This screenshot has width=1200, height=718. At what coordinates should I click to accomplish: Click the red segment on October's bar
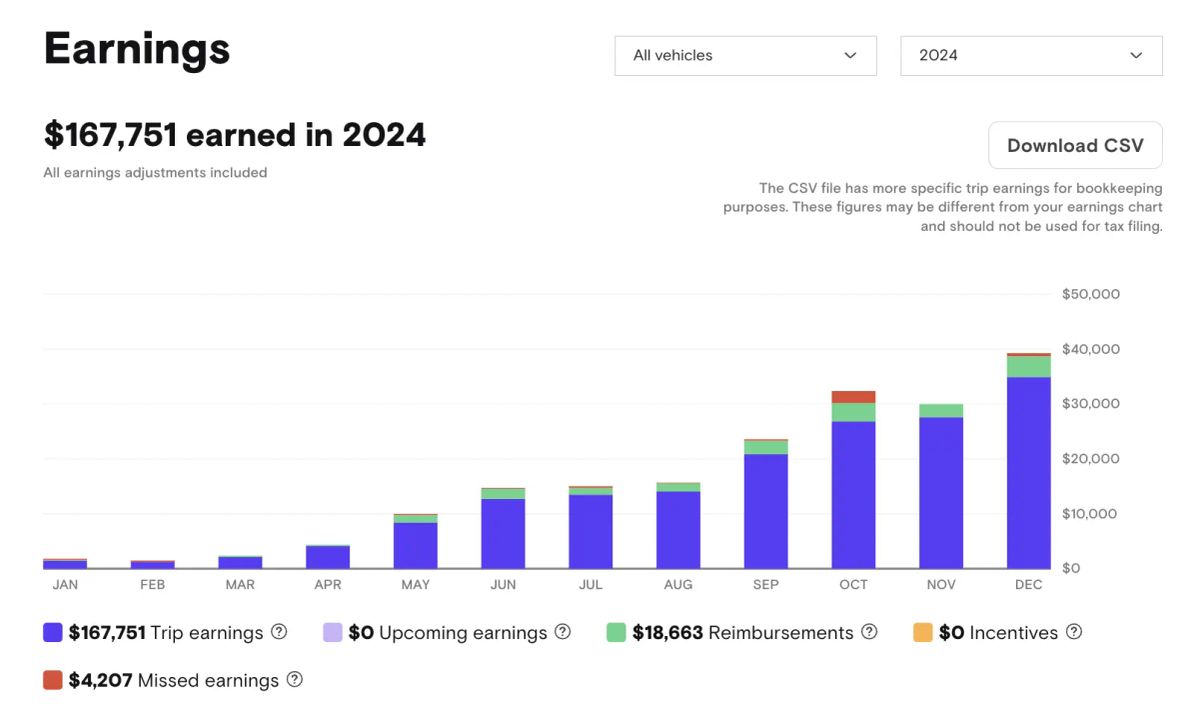853,395
